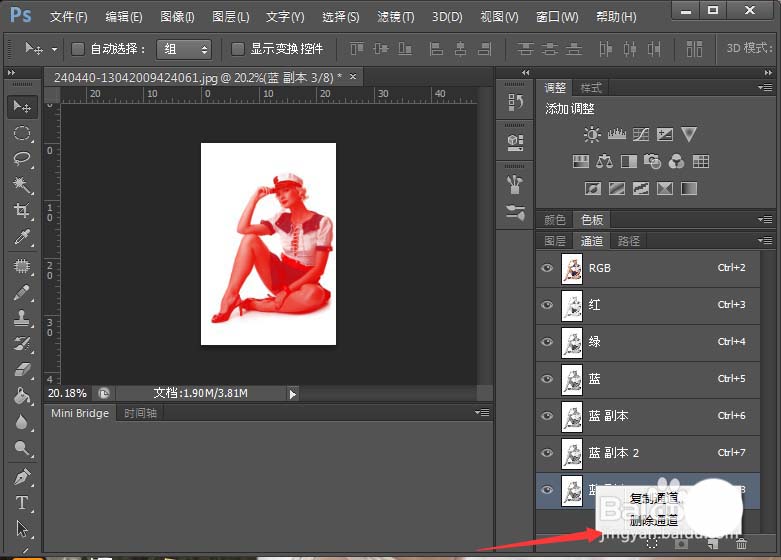Viewport: 781px width, 560px height.
Task: Select the Clone Stamp tool
Action: tap(22, 318)
